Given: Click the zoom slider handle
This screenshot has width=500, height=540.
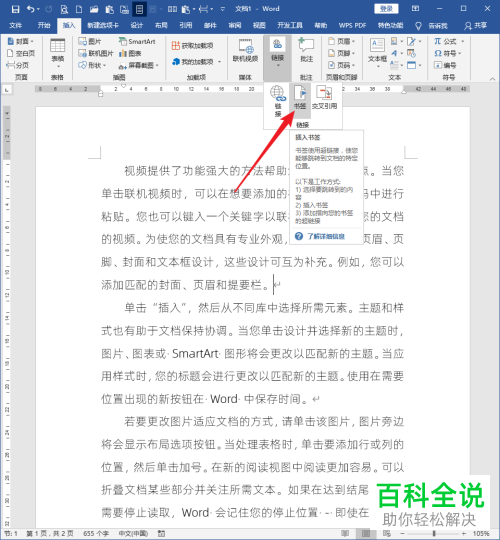Looking at the screenshot, I should click(434, 533).
